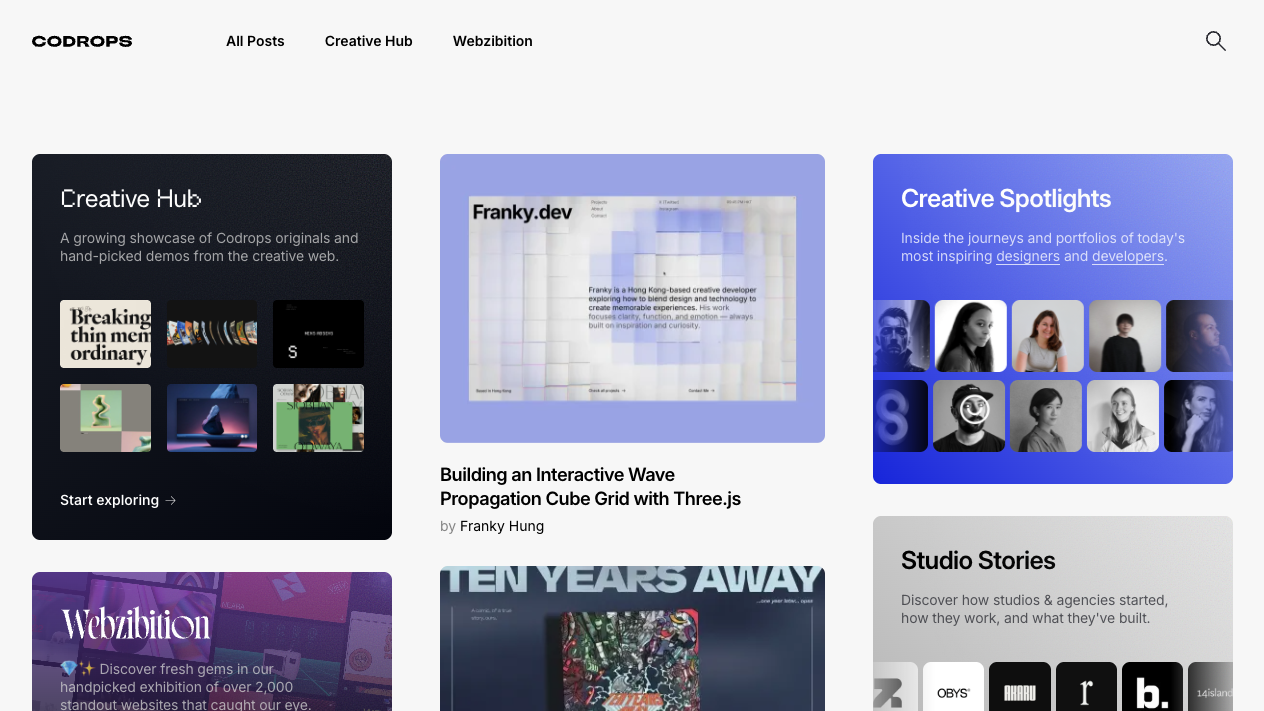Open the Studio Stories card heading
This screenshot has width=1264, height=711.
pyautogui.click(x=978, y=560)
